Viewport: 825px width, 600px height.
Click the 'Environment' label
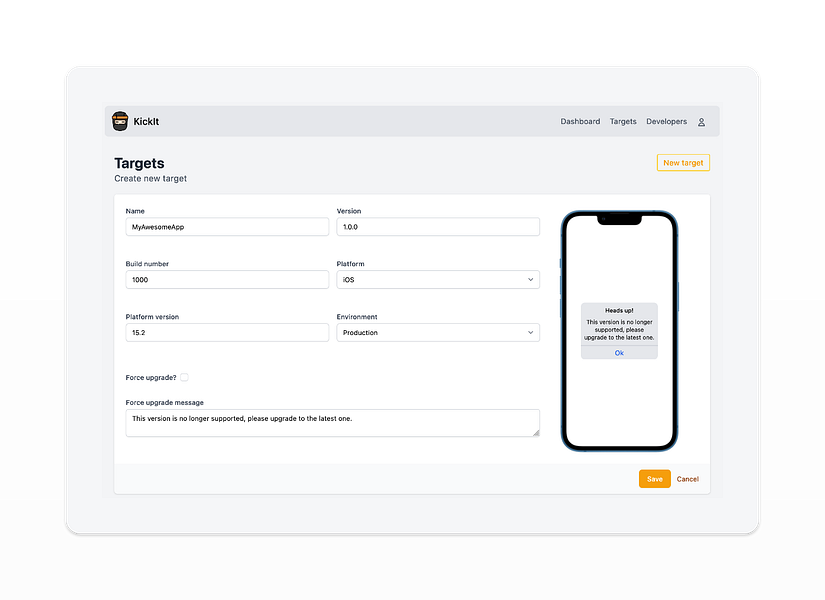point(357,317)
